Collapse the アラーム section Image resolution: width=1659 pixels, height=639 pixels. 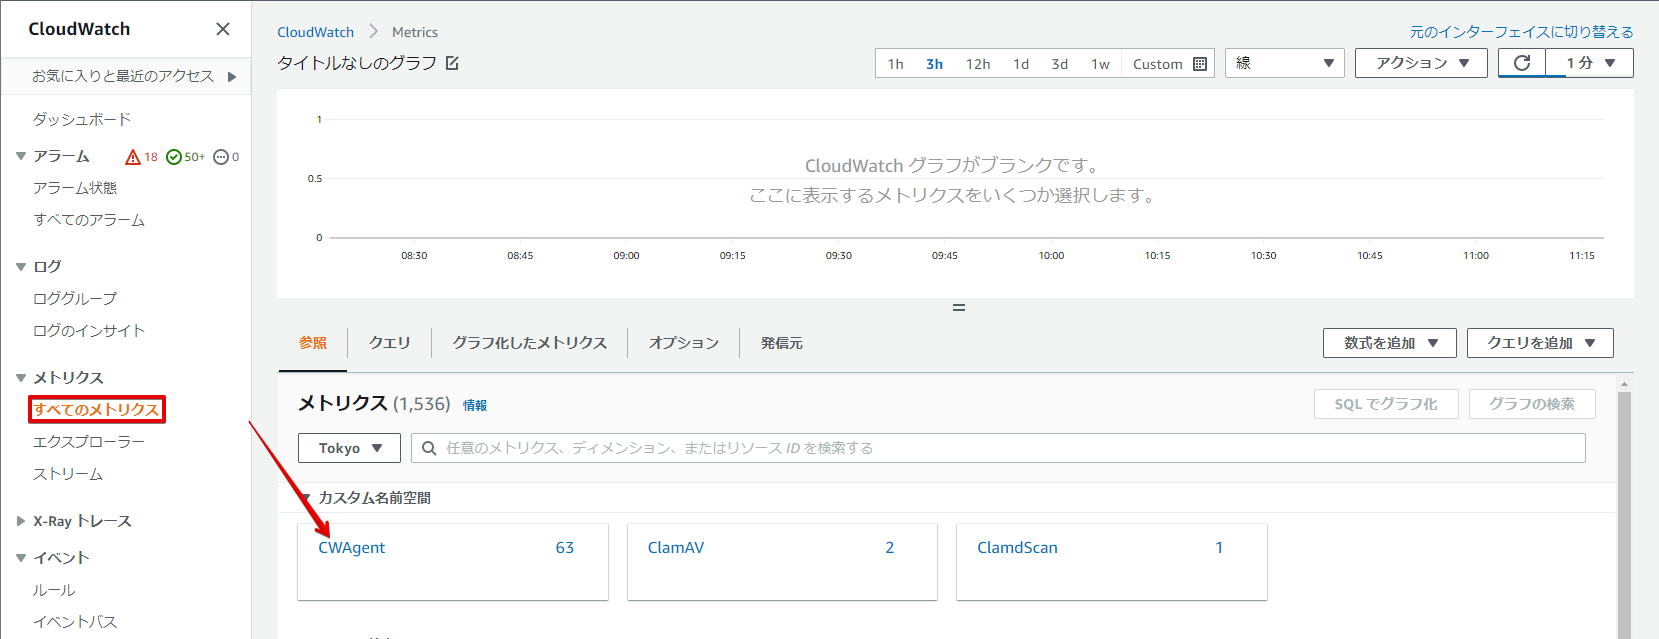[21, 156]
